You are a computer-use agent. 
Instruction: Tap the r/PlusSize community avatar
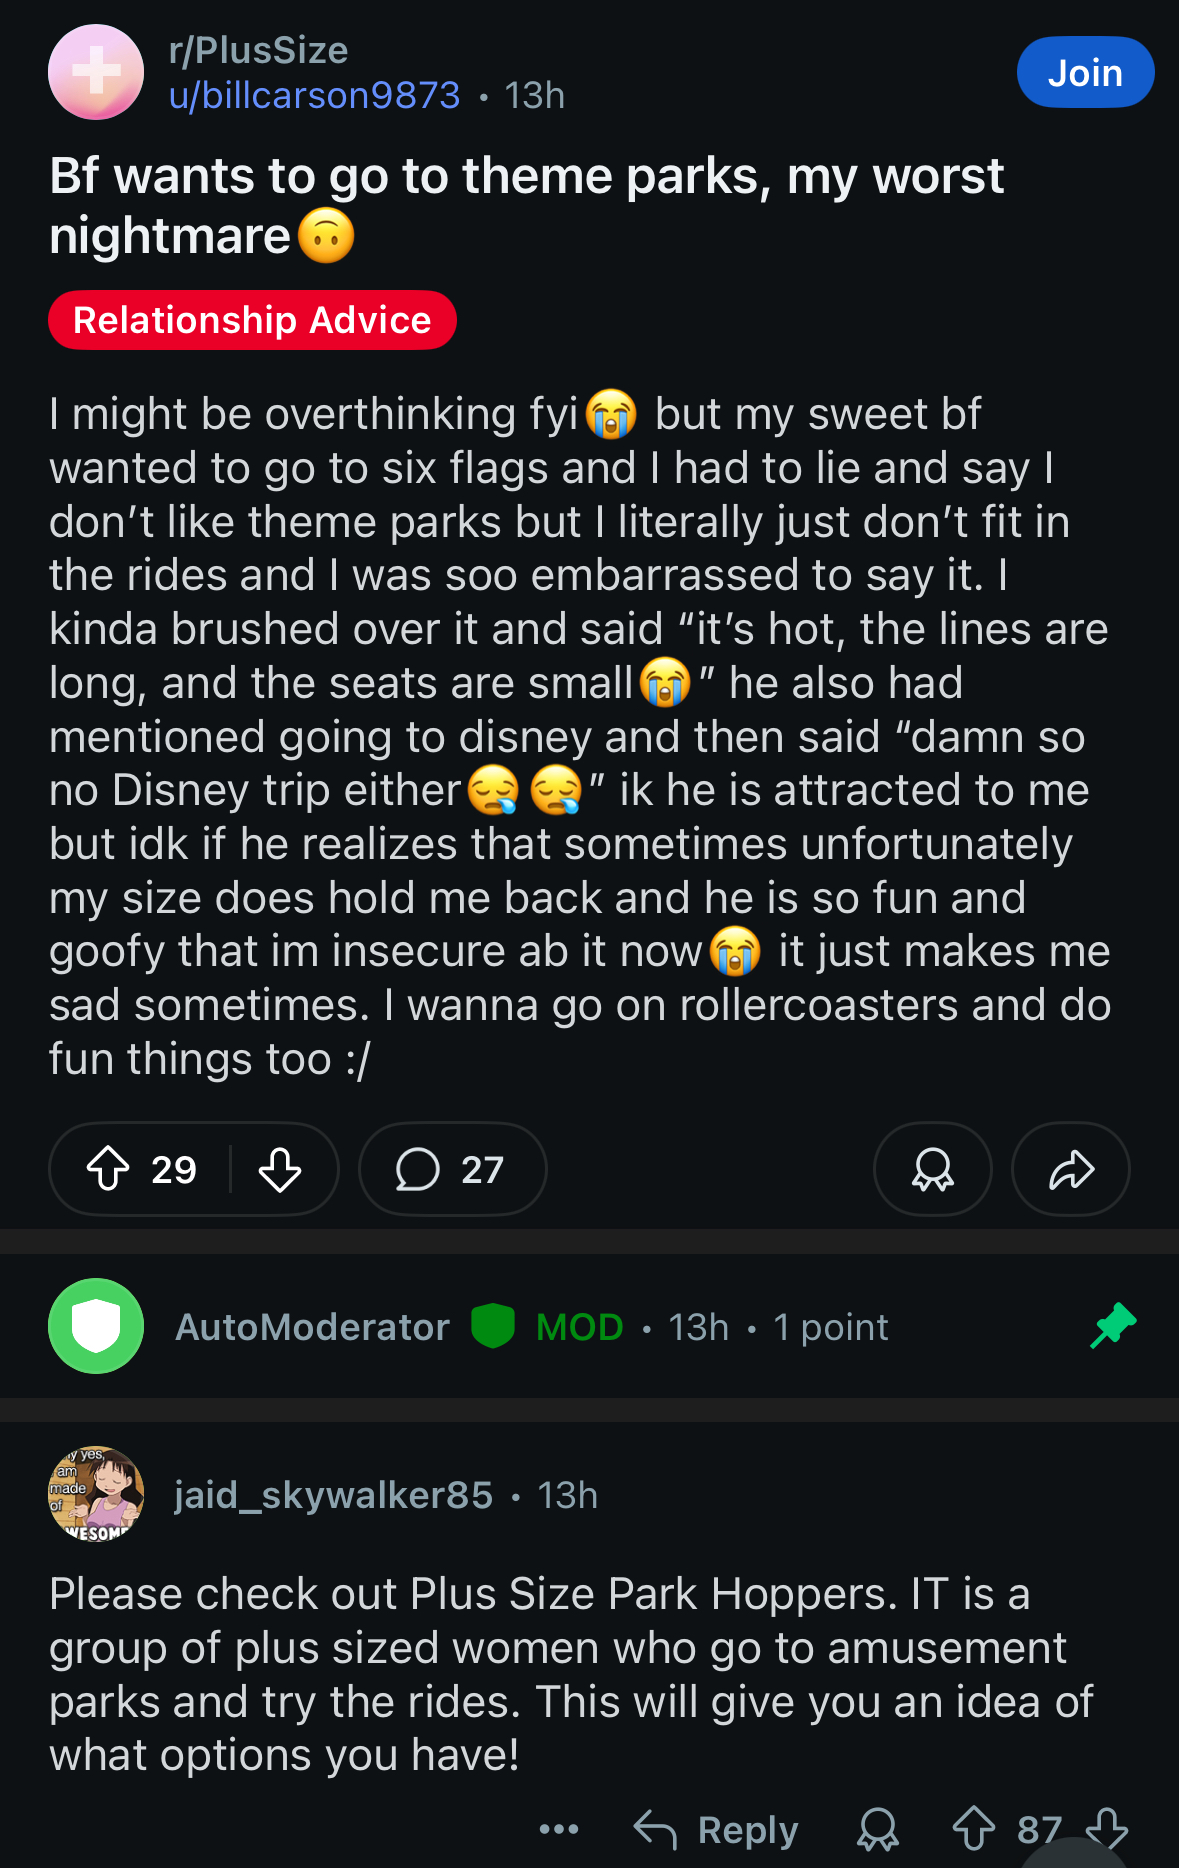coord(96,72)
